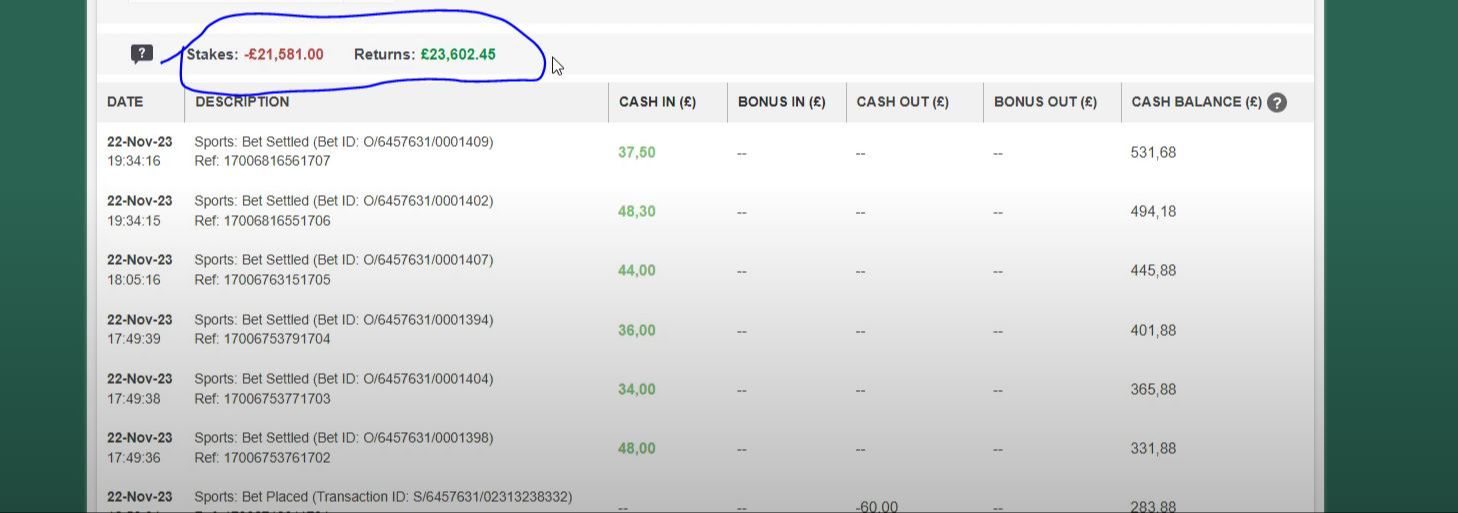Click the cash balance 445,88
Viewport: 1458px width, 513px height.
pyautogui.click(x=1153, y=271)
